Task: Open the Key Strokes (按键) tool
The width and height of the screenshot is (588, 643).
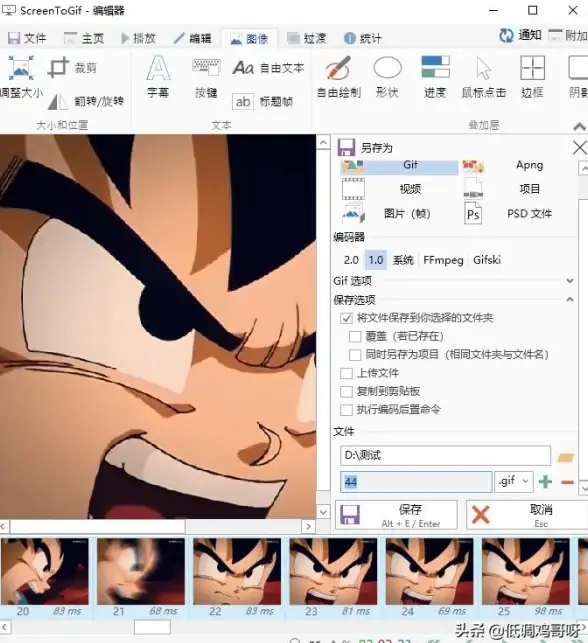Action: tap(206, 78)
